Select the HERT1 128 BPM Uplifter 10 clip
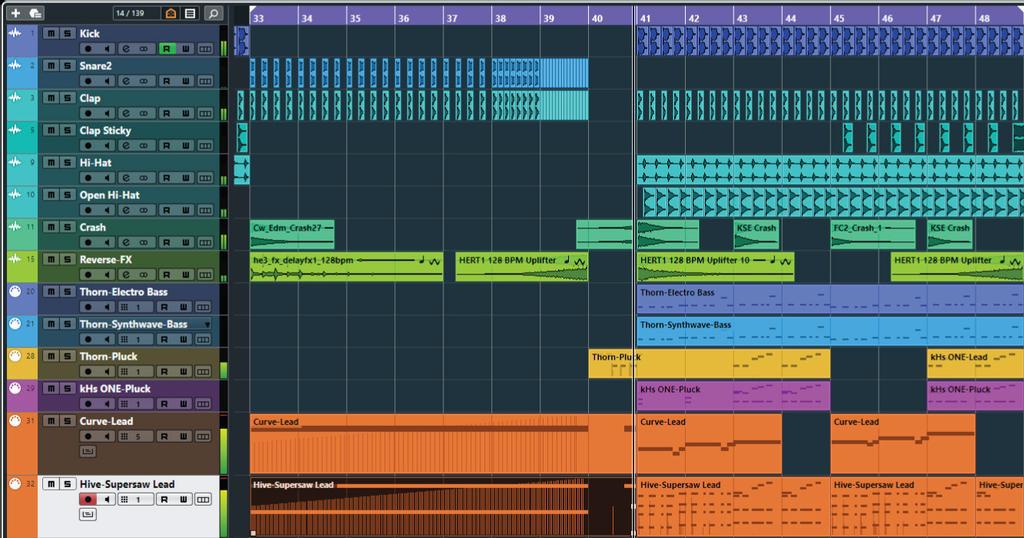This screenshot has width=1024, height=538. tap(715, 267)
